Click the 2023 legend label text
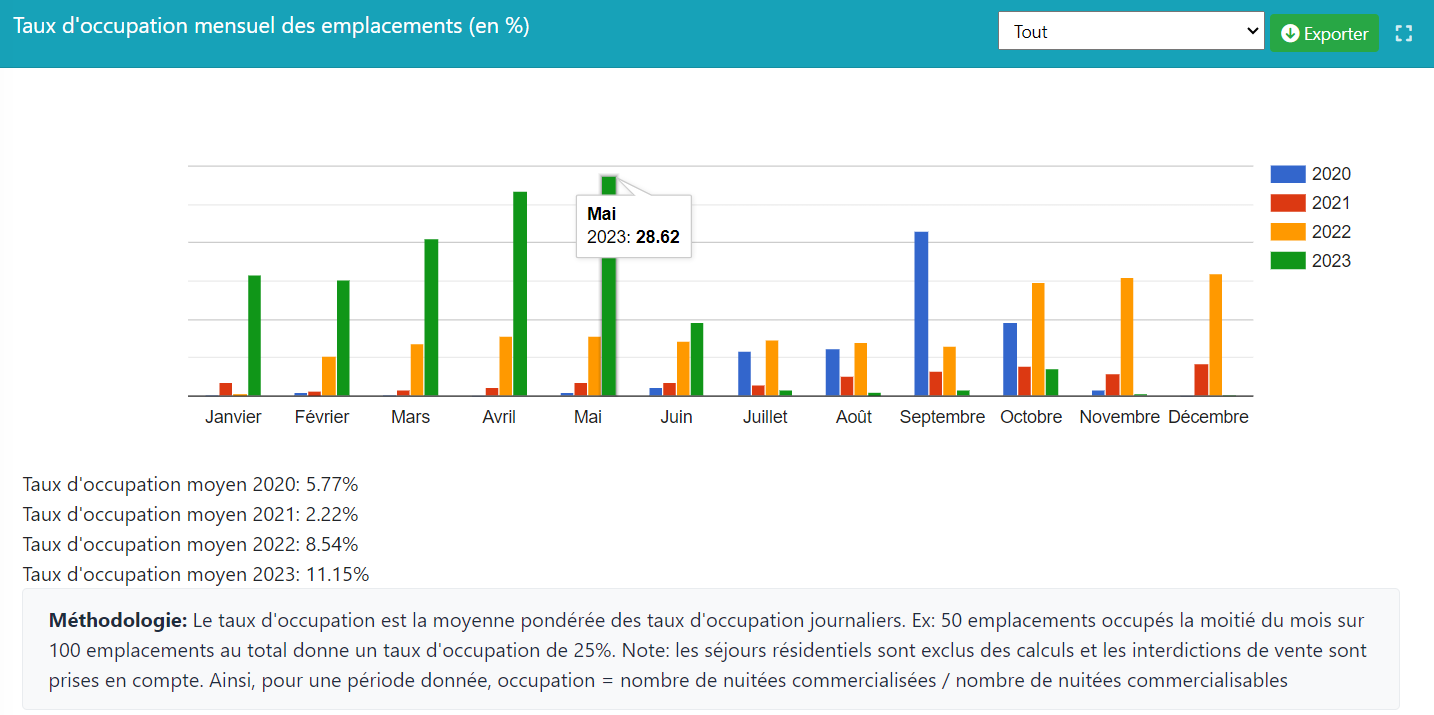This screenshot has height=715, width=1434. 1331,261
